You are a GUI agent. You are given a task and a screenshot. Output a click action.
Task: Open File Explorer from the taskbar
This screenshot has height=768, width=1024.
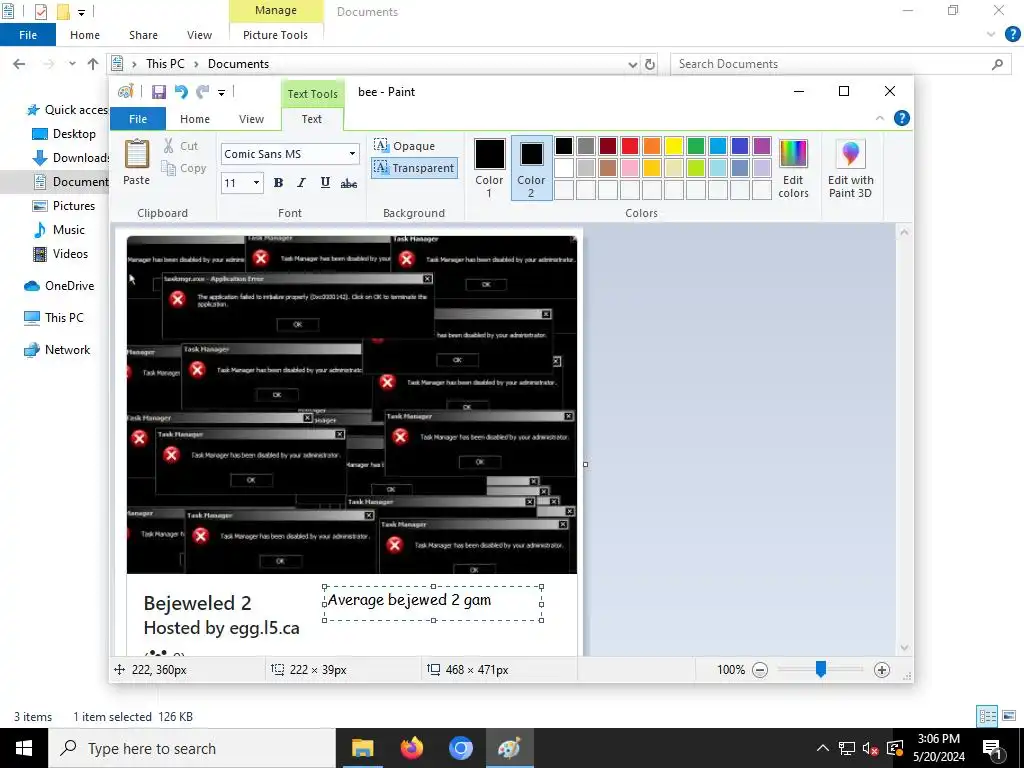click(362, 748)
